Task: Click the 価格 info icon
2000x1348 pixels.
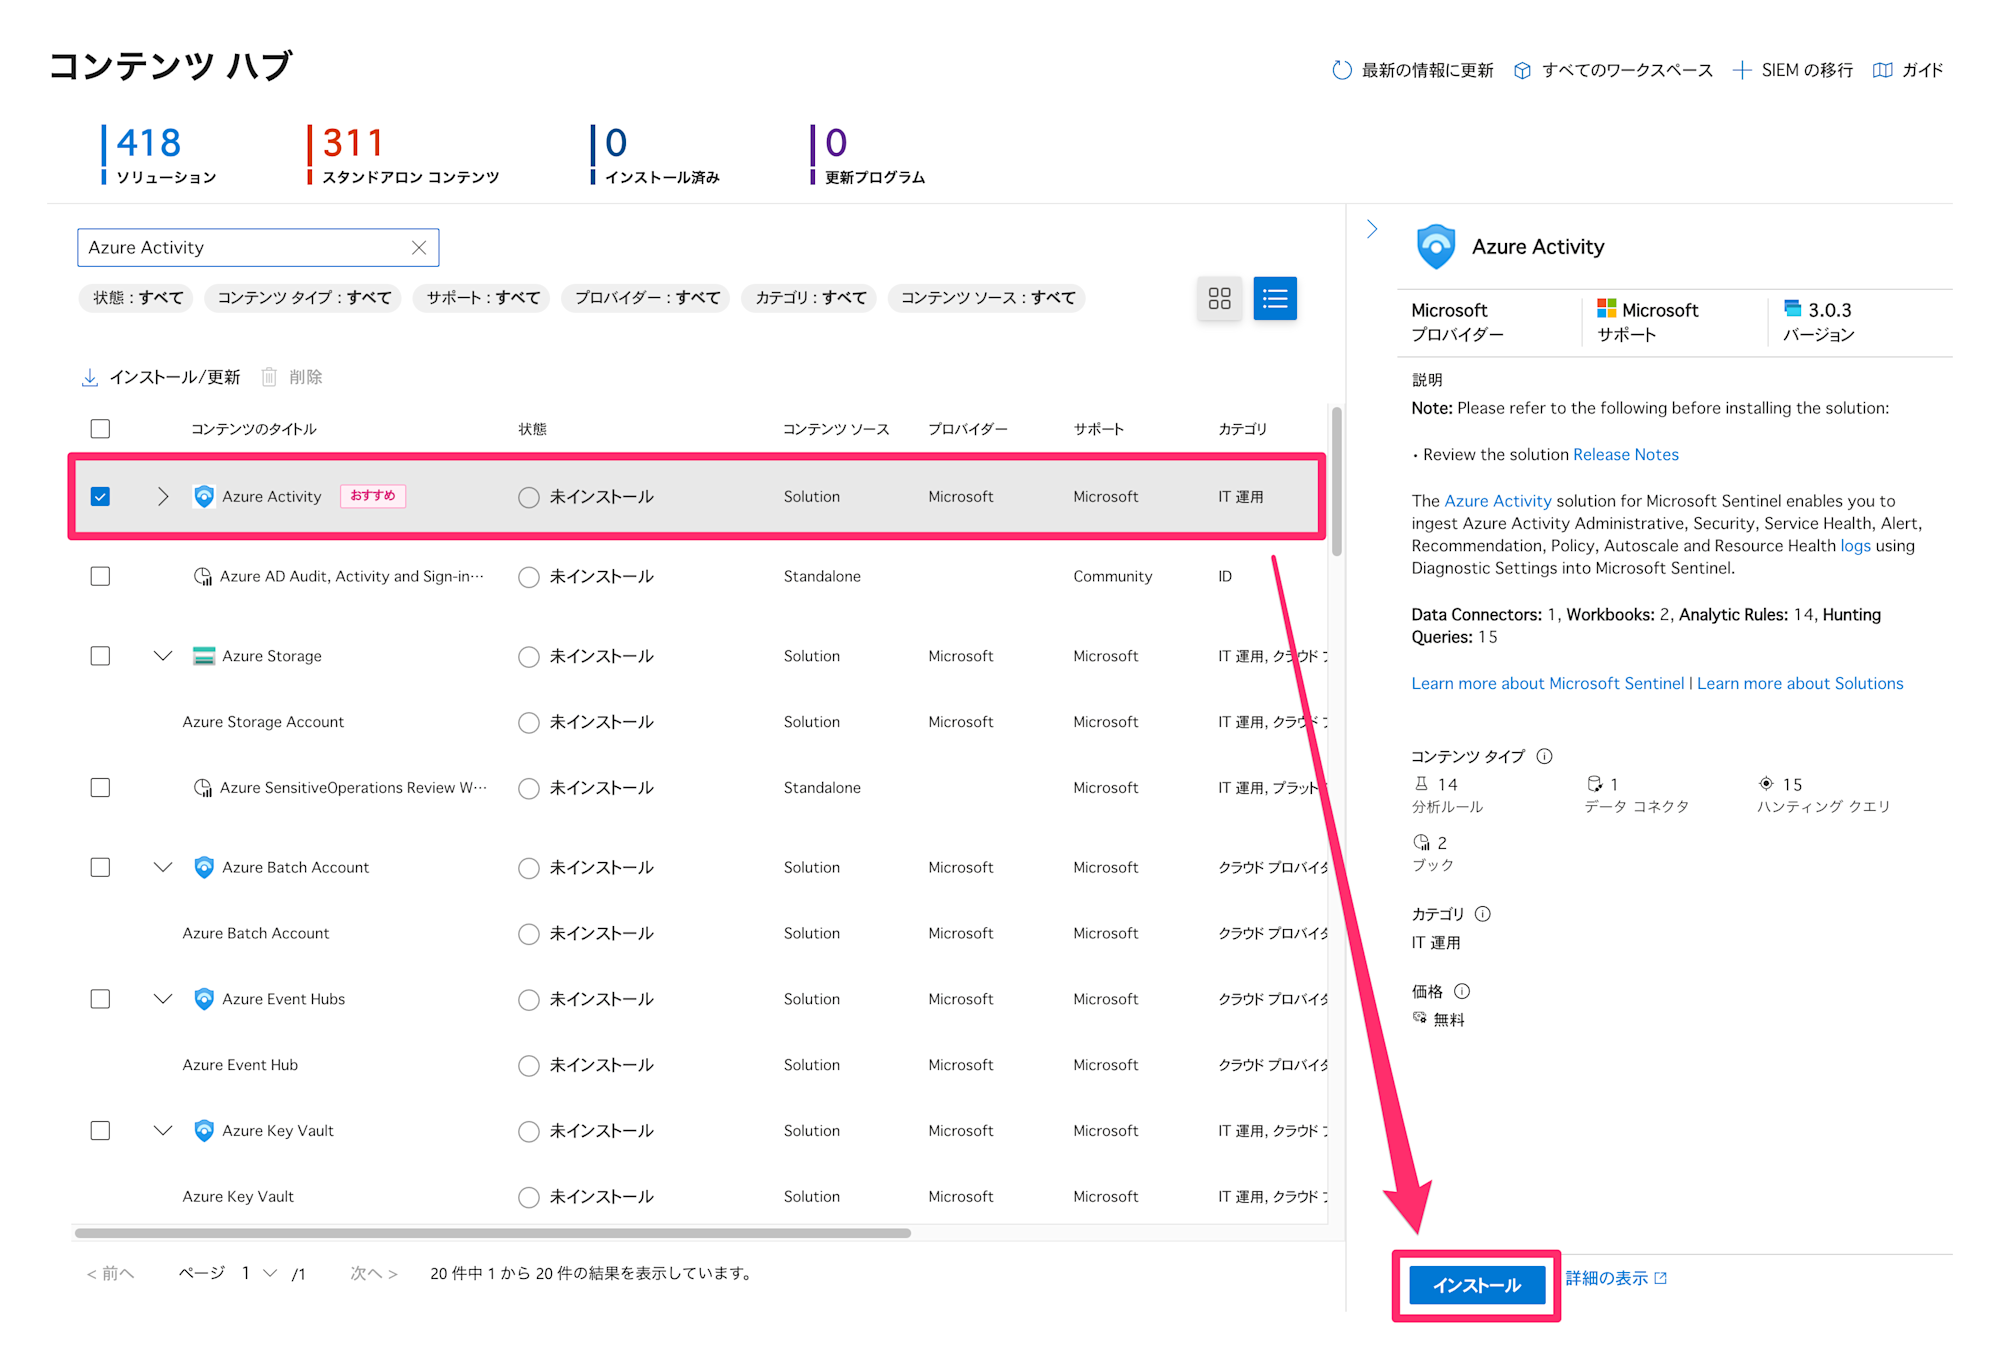Action: [x=1462, y=992]
